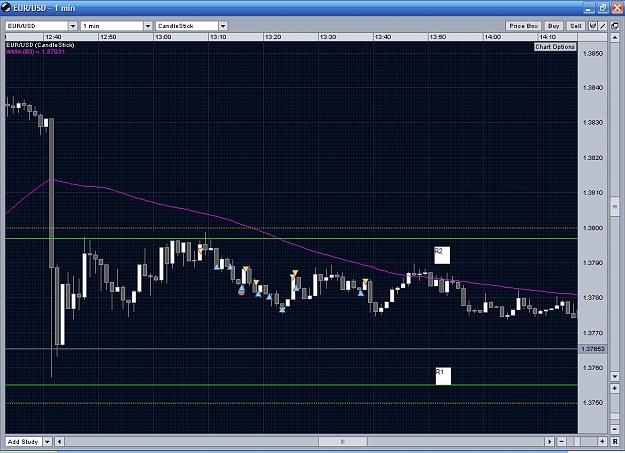Click the 1.3800 price axis label

pos(593,228)
